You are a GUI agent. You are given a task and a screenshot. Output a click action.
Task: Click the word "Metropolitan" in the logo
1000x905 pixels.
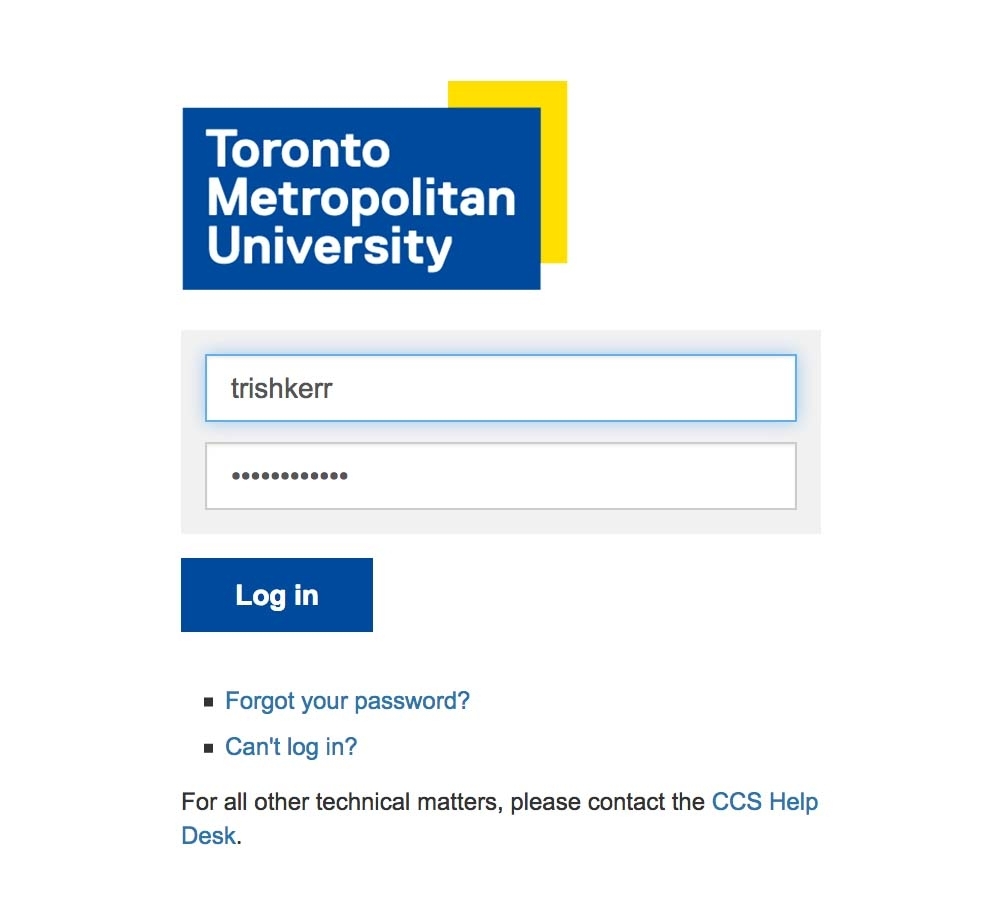pyautogui.click(x=361, y=198)
